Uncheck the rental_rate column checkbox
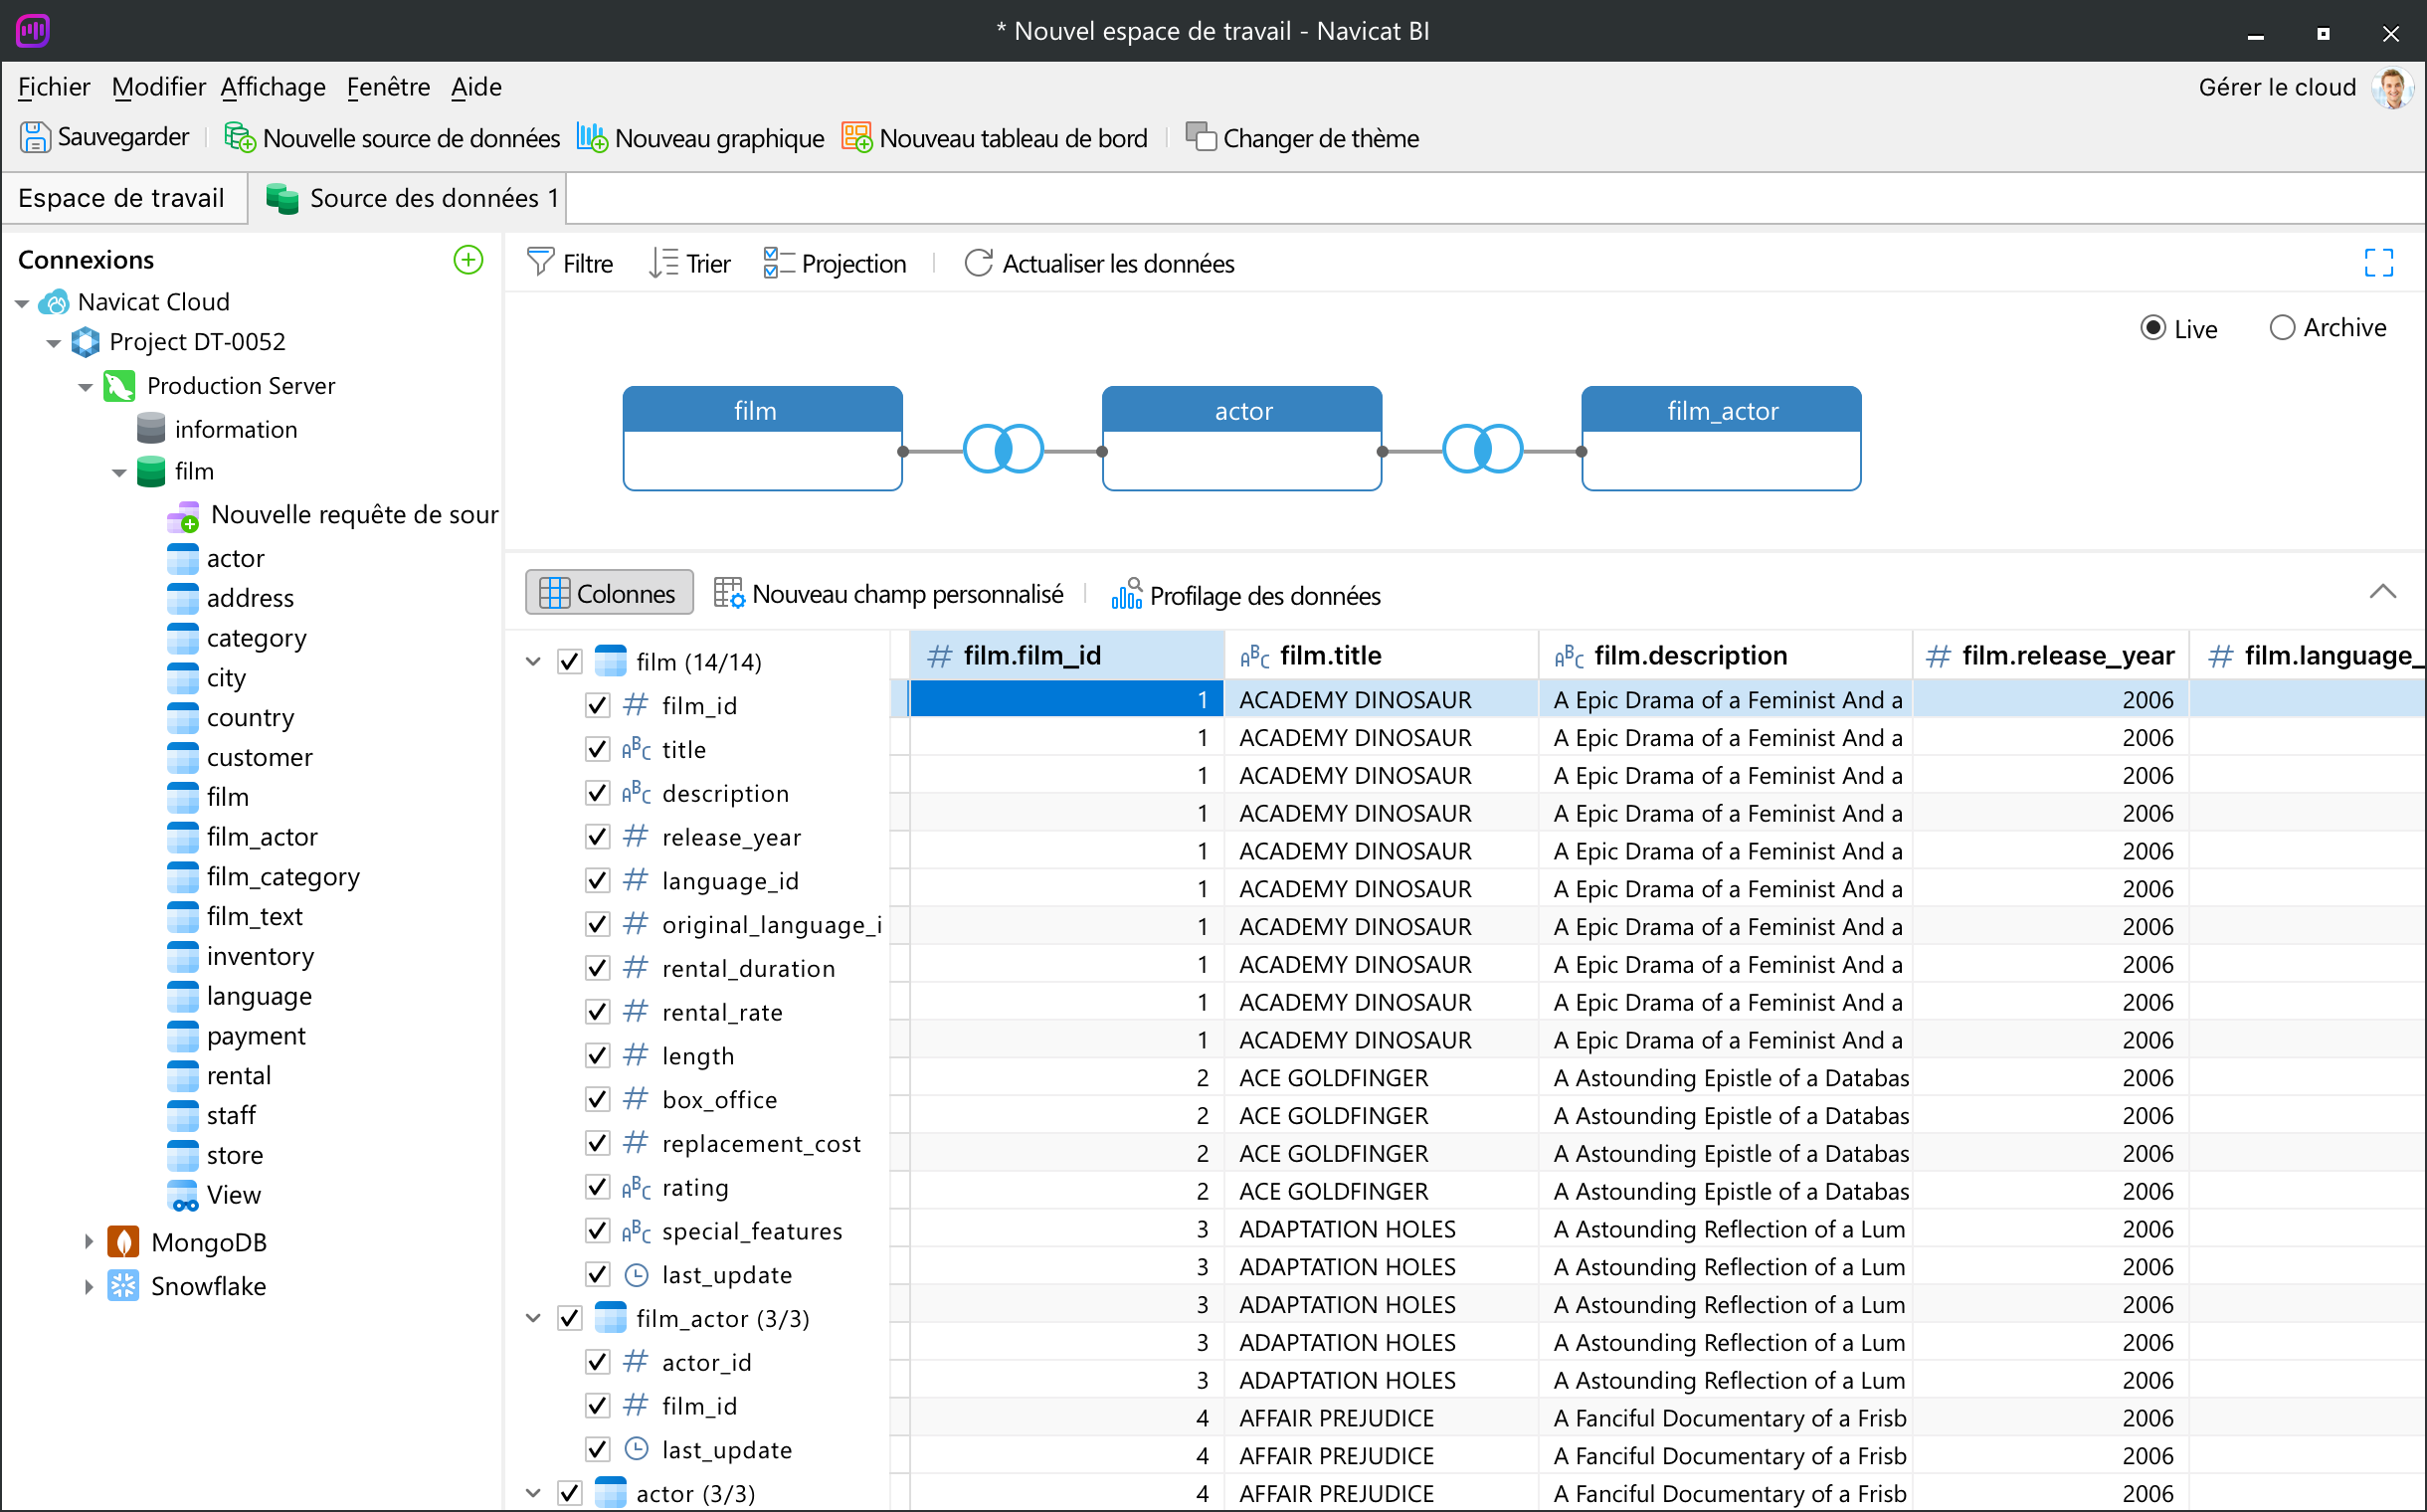2427x1512 pixels. coord(597,1012)
